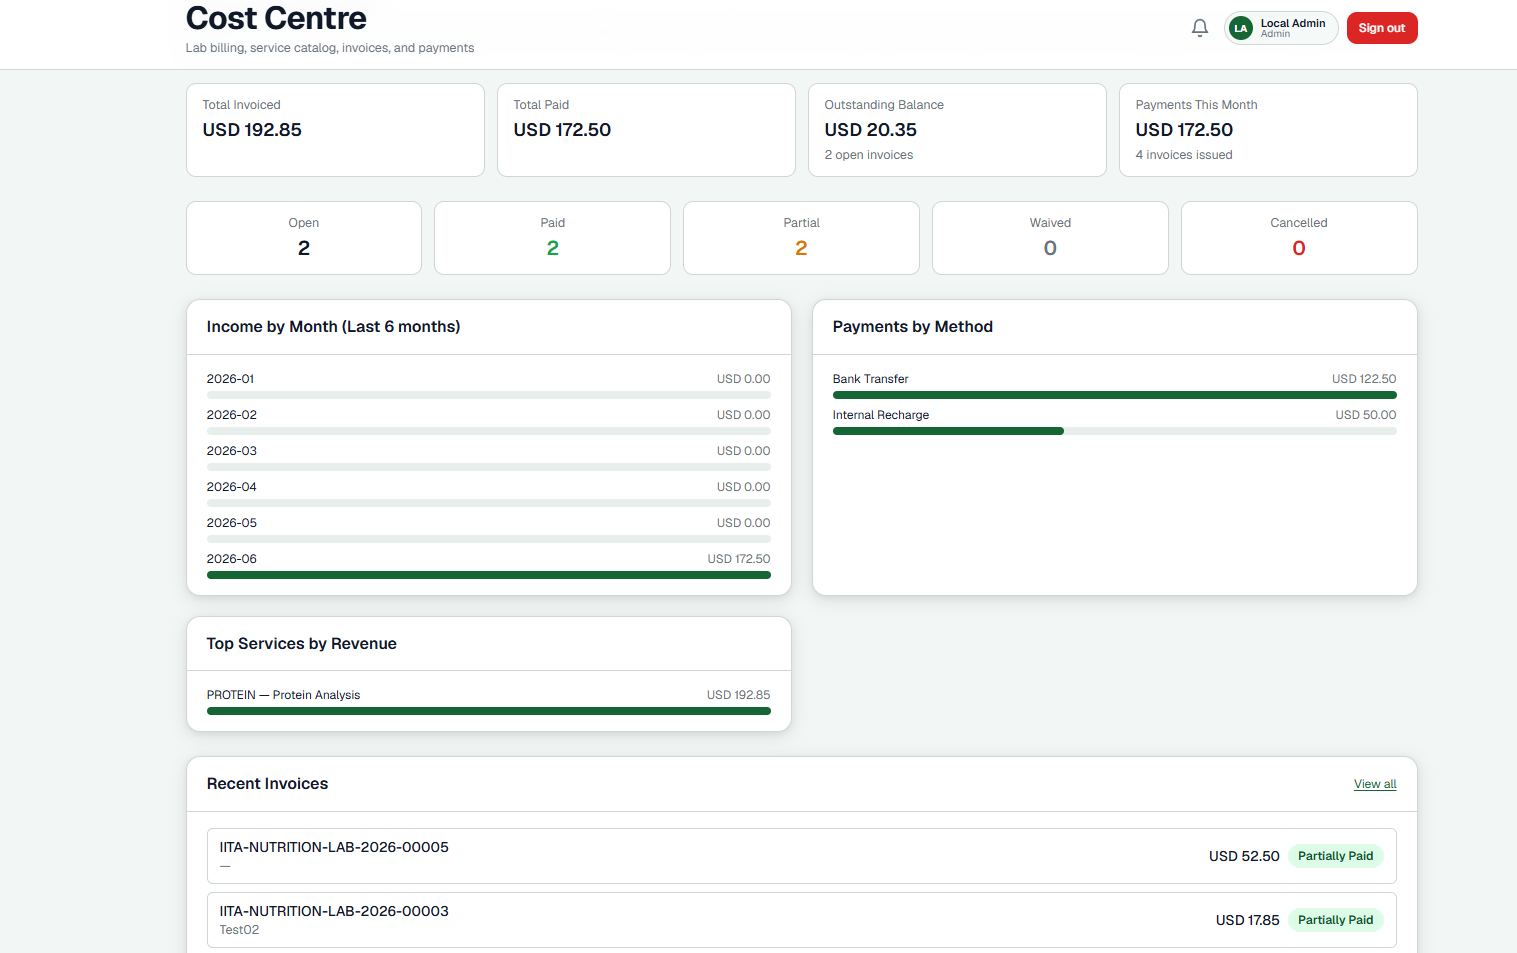The height and width of the screenshot is (953, 1517).
Task: Click the red Sign out button
Action: pyautogui.click(x=1382, y=28)
